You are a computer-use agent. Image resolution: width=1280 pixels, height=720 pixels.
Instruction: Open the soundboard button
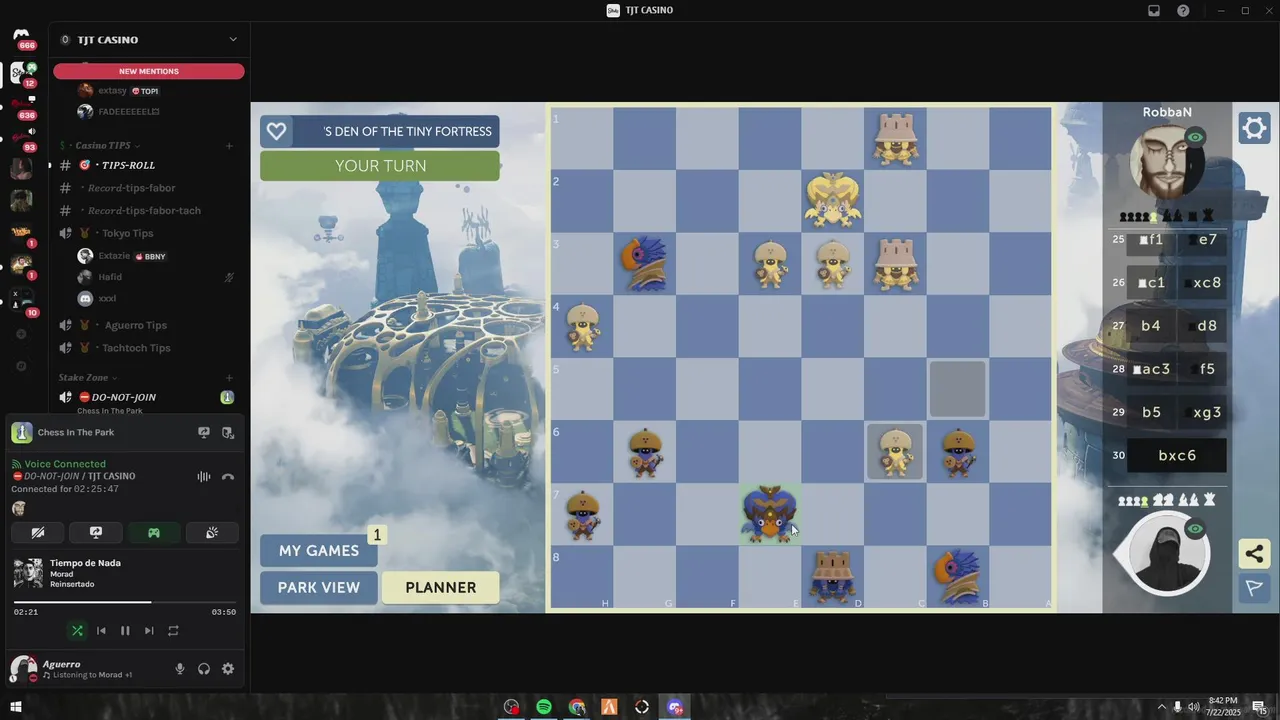click(212, 533)
